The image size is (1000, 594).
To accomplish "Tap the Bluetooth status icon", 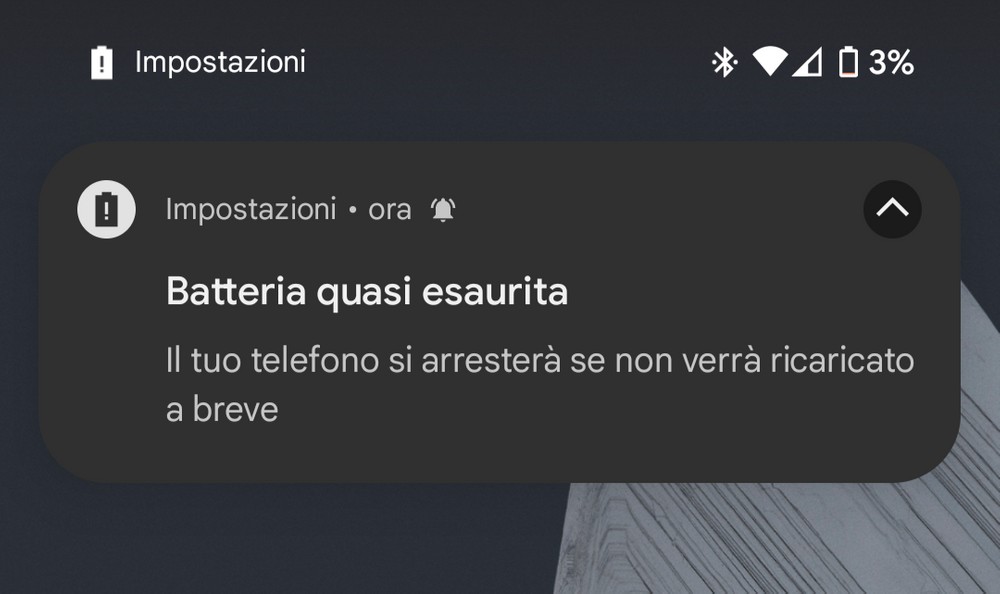I will [x=724, y=63].
